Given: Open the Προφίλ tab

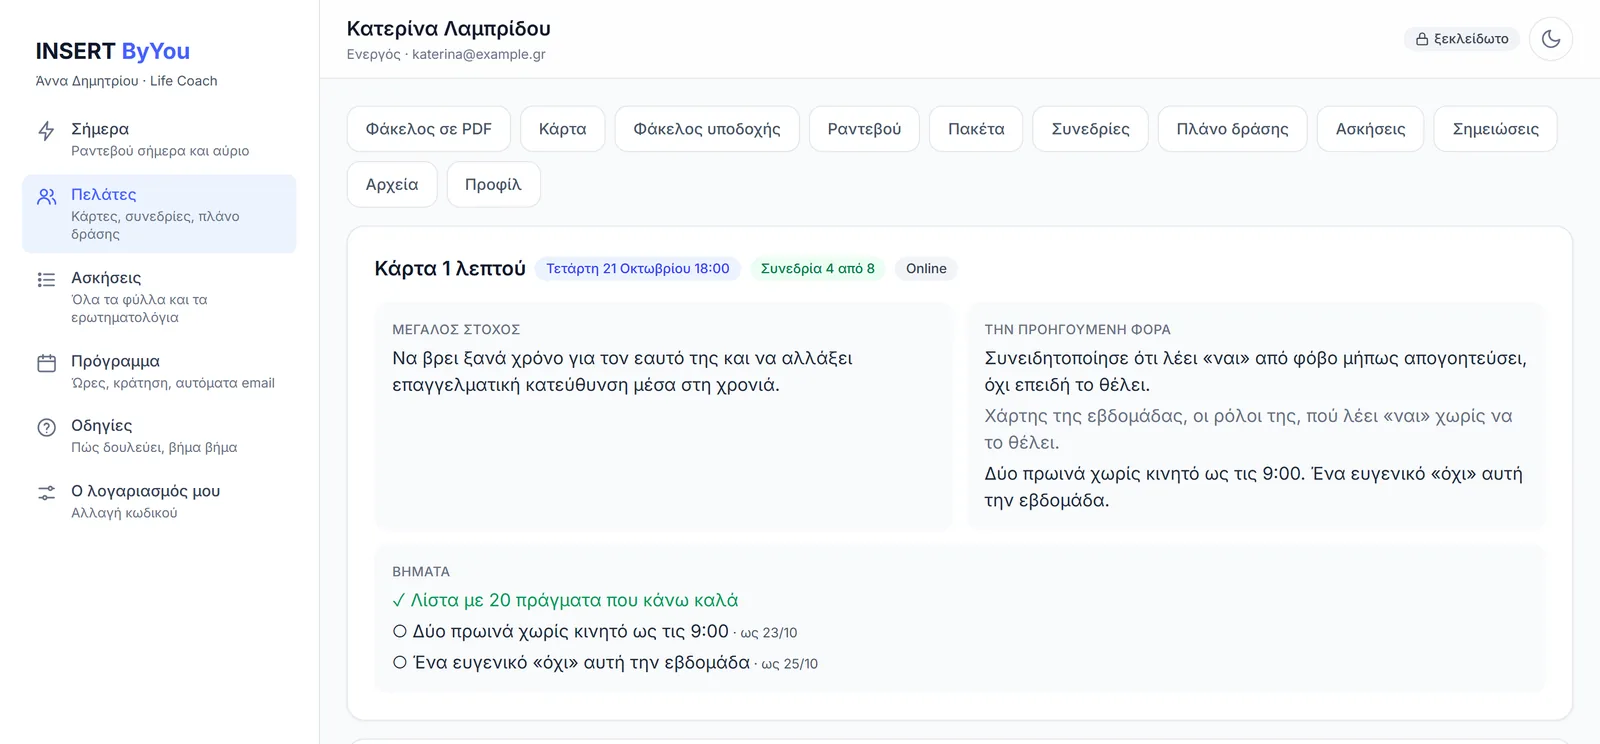Looking at the screenshot, I should tap(494, 185).
